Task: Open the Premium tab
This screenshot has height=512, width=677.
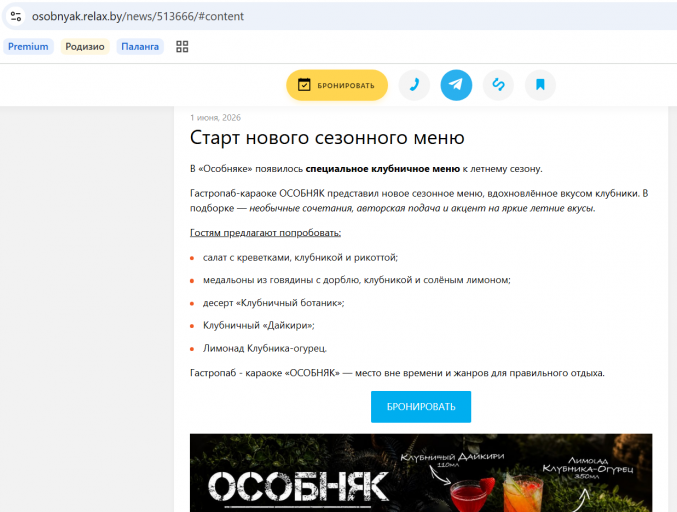Action: 28,47
